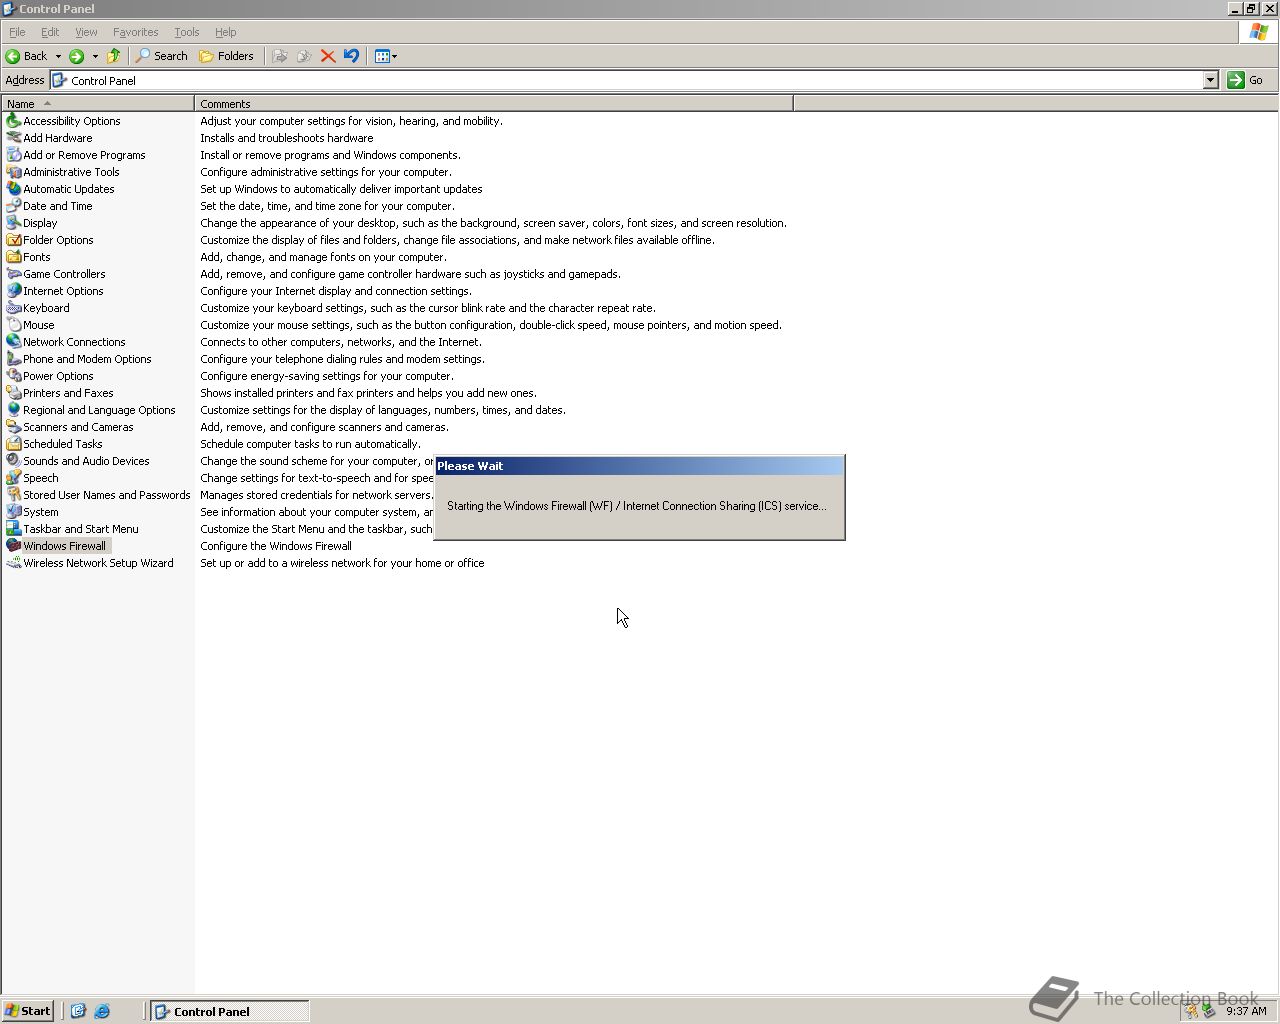Click the Move To toolbar icon
The width and height of the screenshot is (1280, 1024).
pyautogui.click(x=280, y=56)
